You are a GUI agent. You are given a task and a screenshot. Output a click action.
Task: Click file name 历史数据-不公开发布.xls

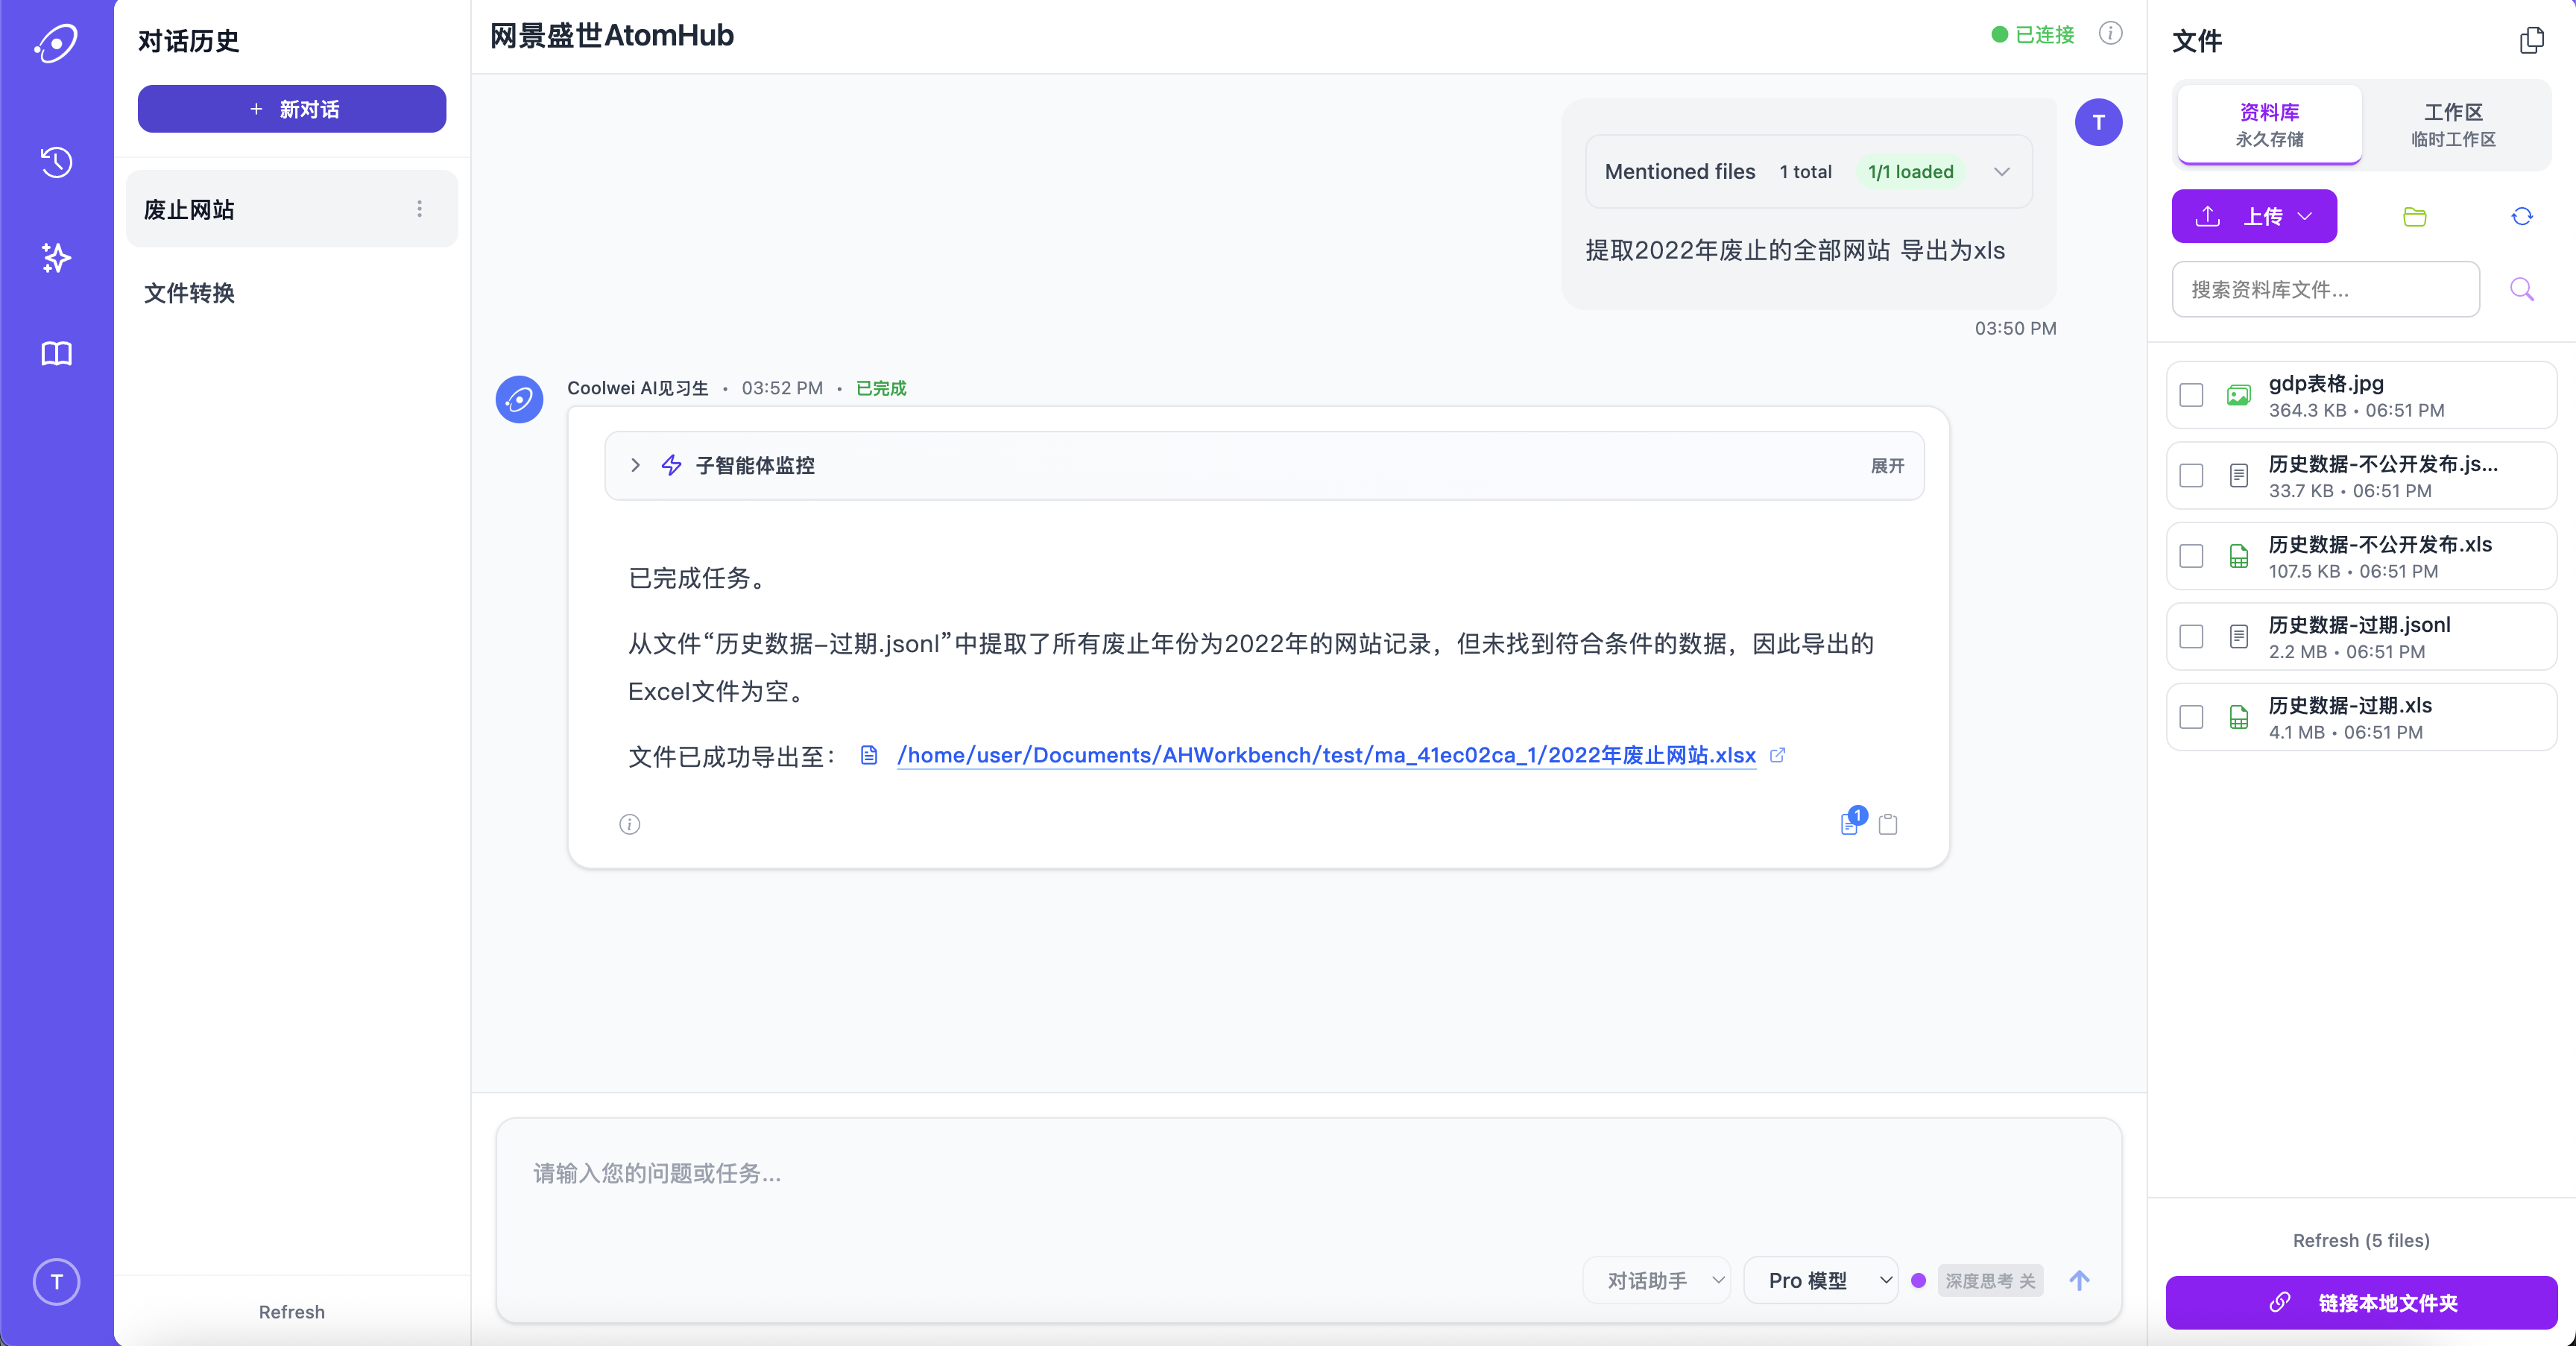2380,544
